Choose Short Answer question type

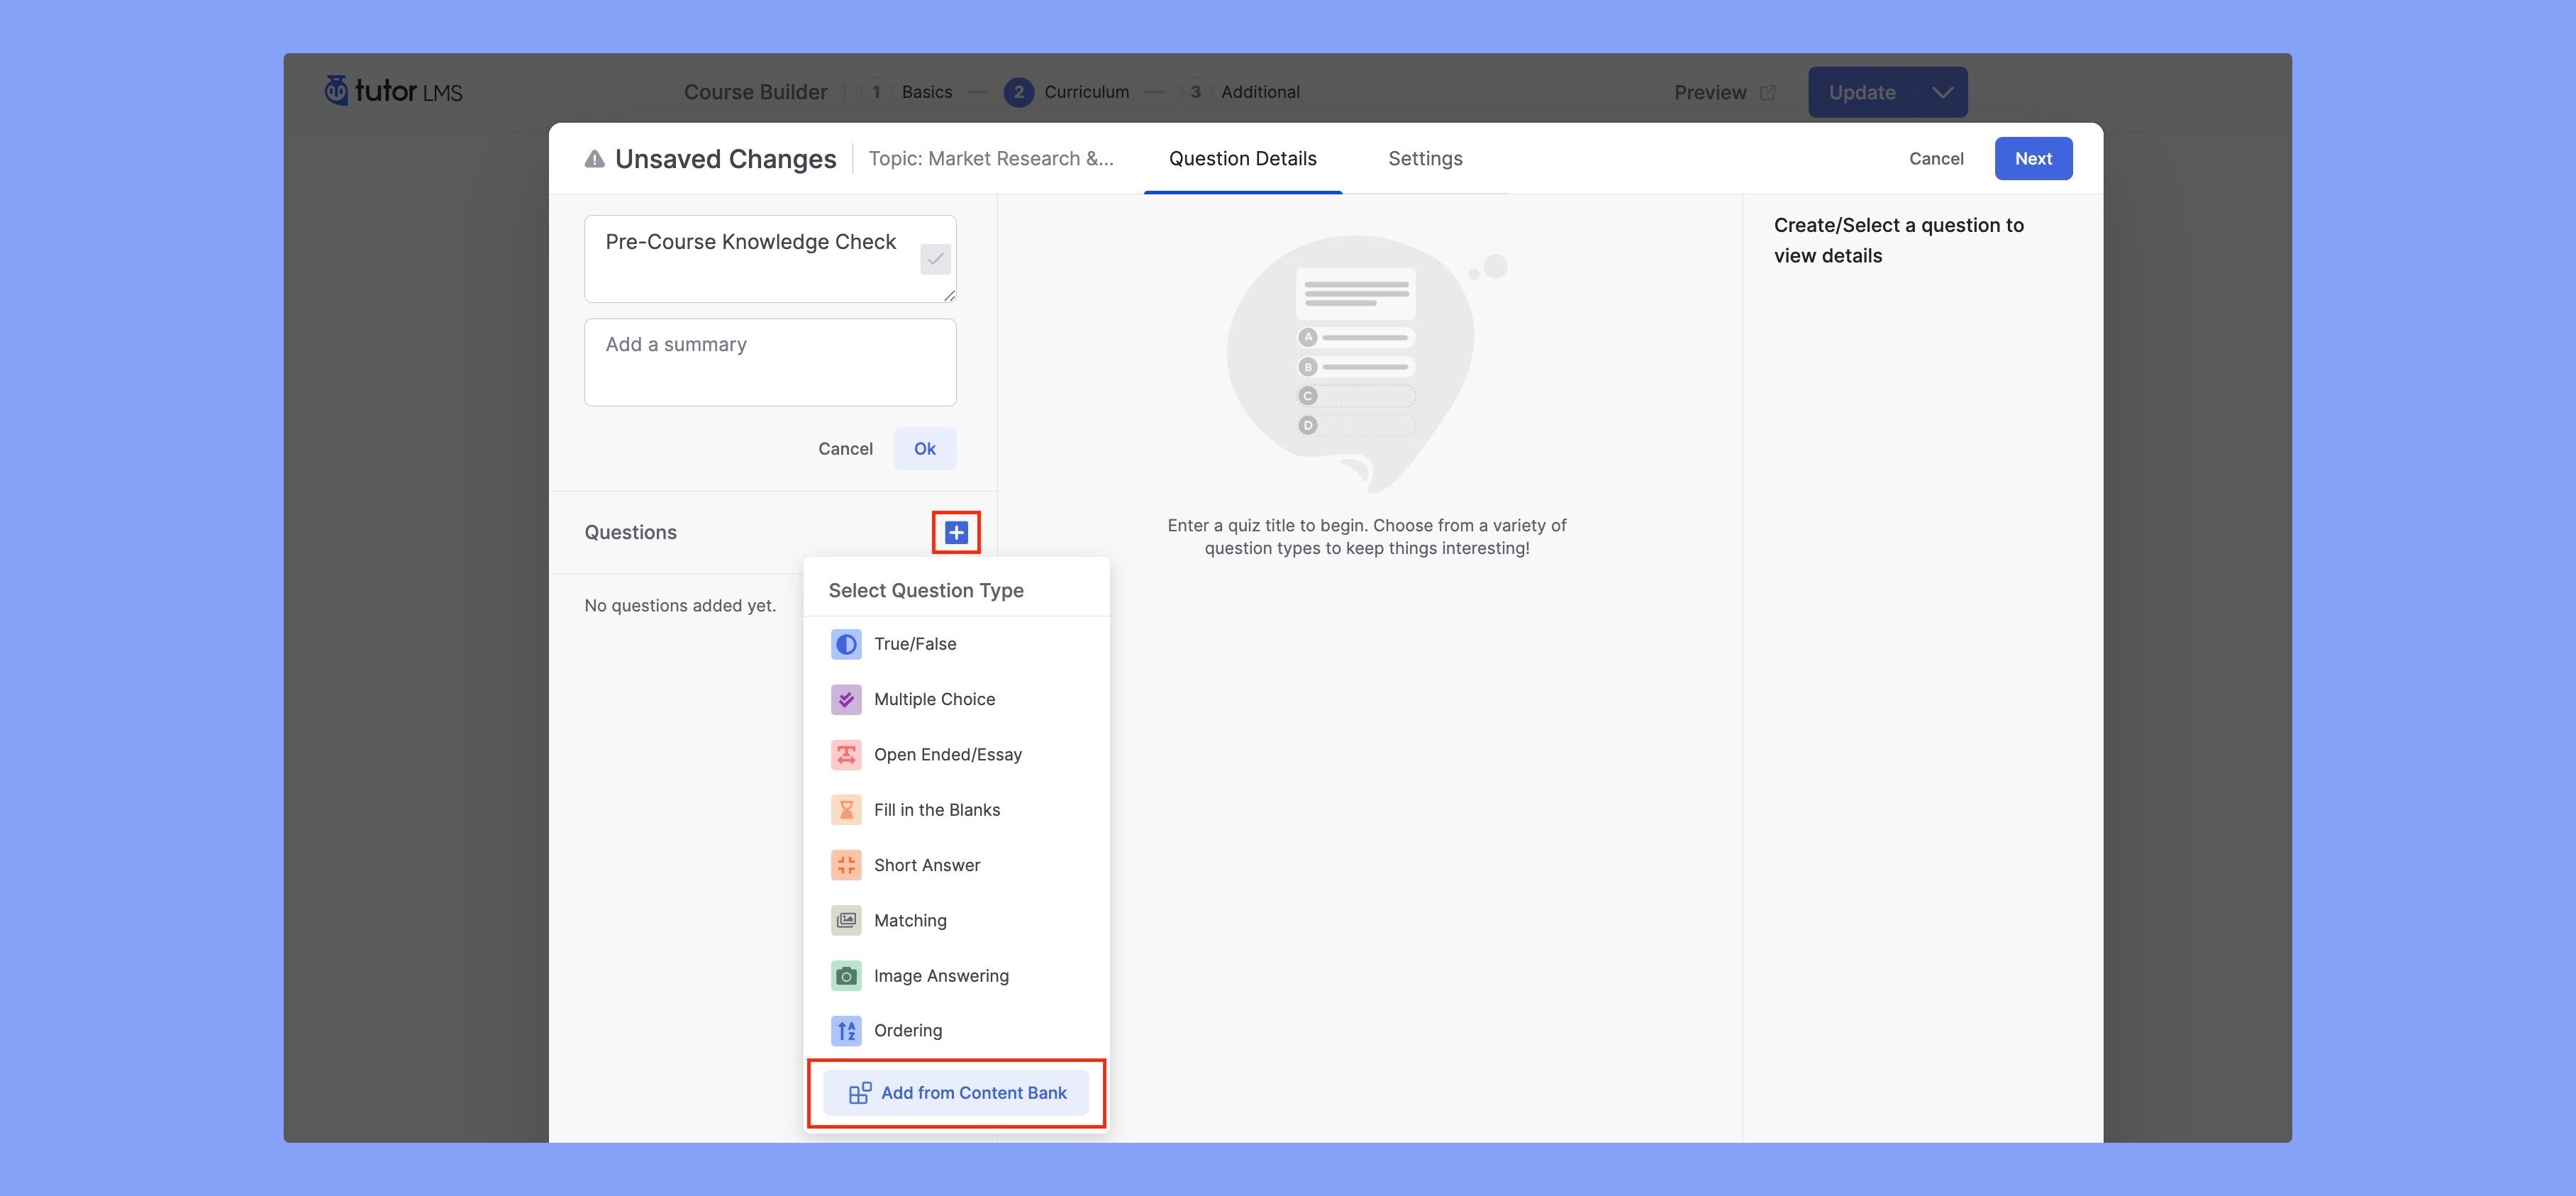click(x=957, y=865)
